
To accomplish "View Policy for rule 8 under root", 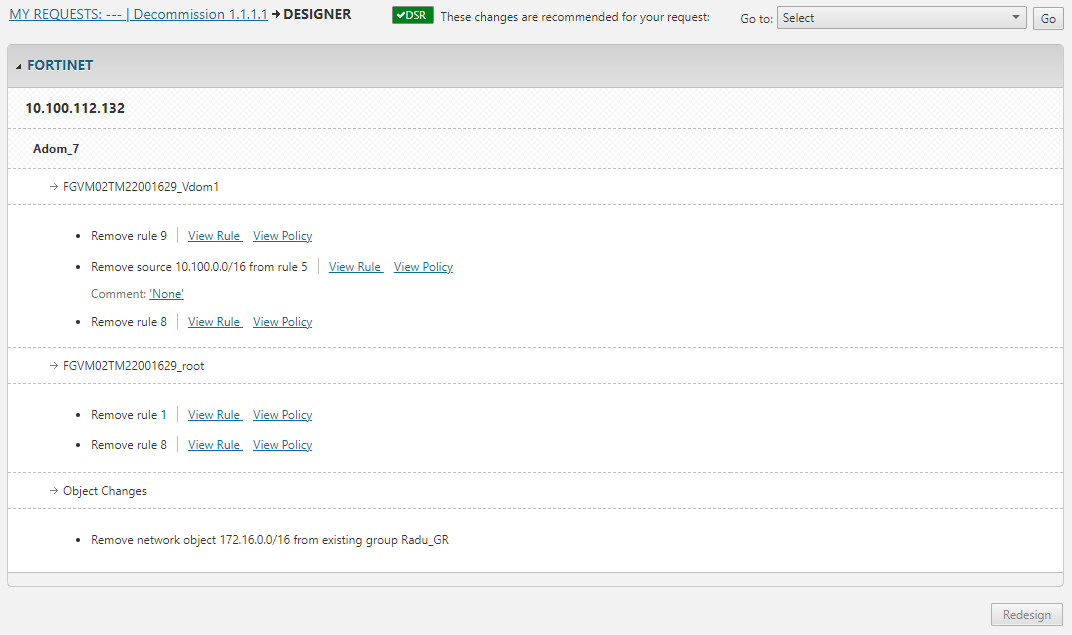I will pyautogui.click(x=282, y=445).
